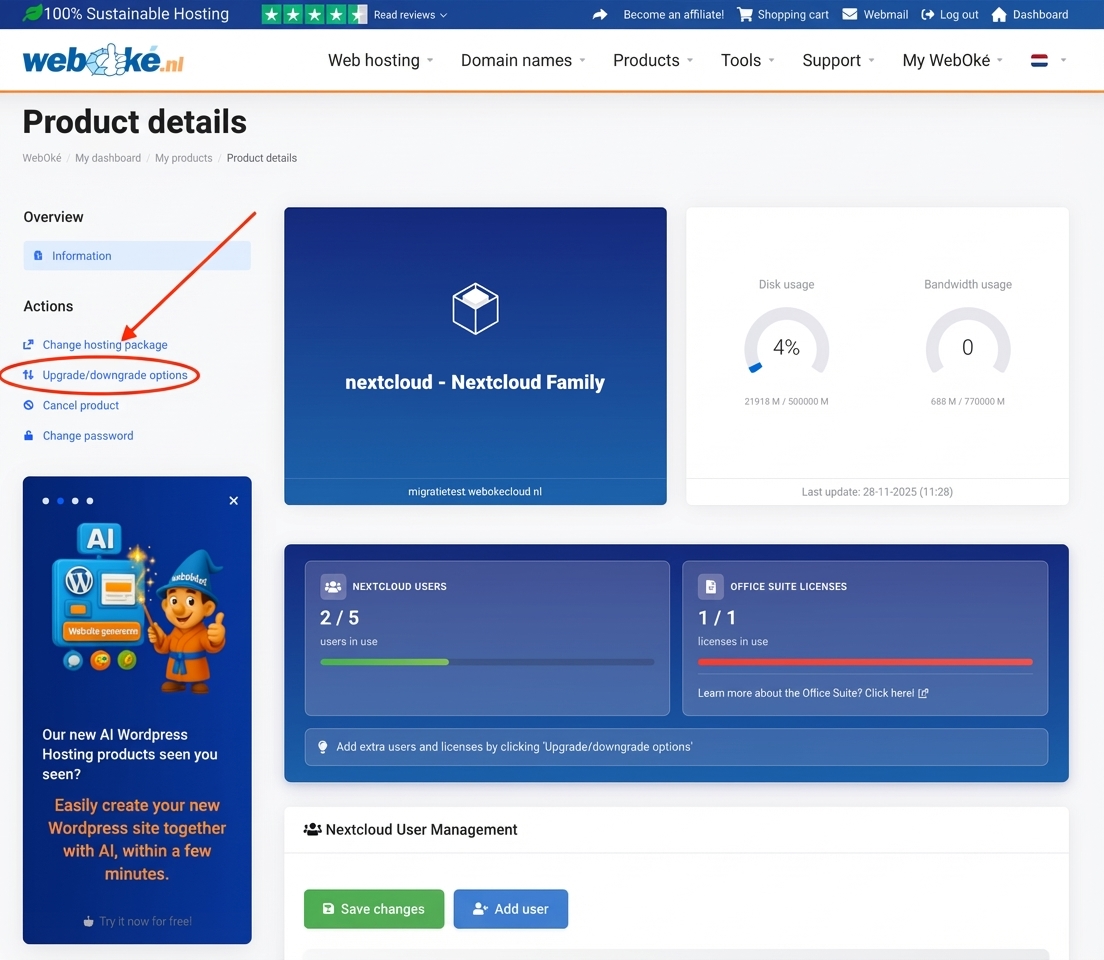Click Change password action
The height and width of the screenshot is (960, 1104).
pos(88,435)
